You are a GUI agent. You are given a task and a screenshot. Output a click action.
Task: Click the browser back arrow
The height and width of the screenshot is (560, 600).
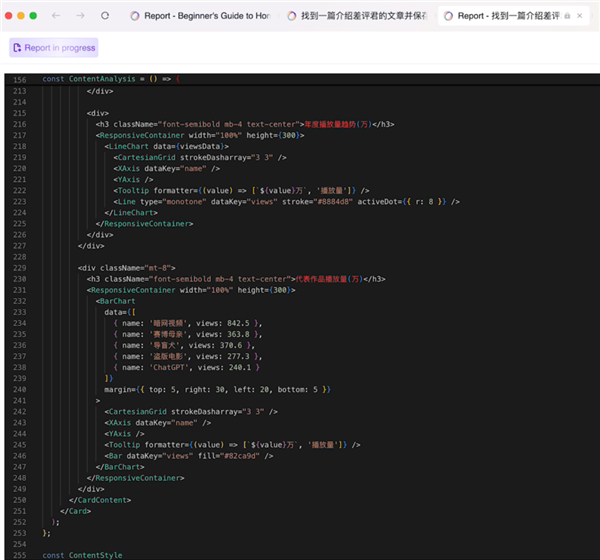[x=56, y=16]
